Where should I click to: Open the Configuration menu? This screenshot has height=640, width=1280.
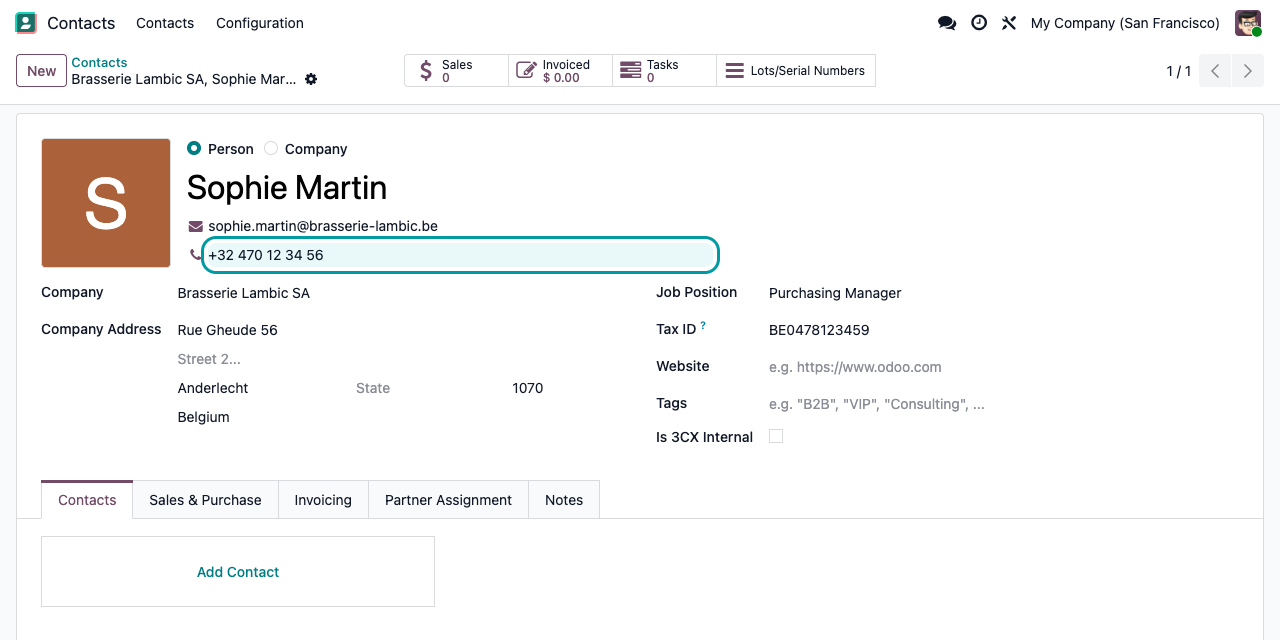click(260, 23)
